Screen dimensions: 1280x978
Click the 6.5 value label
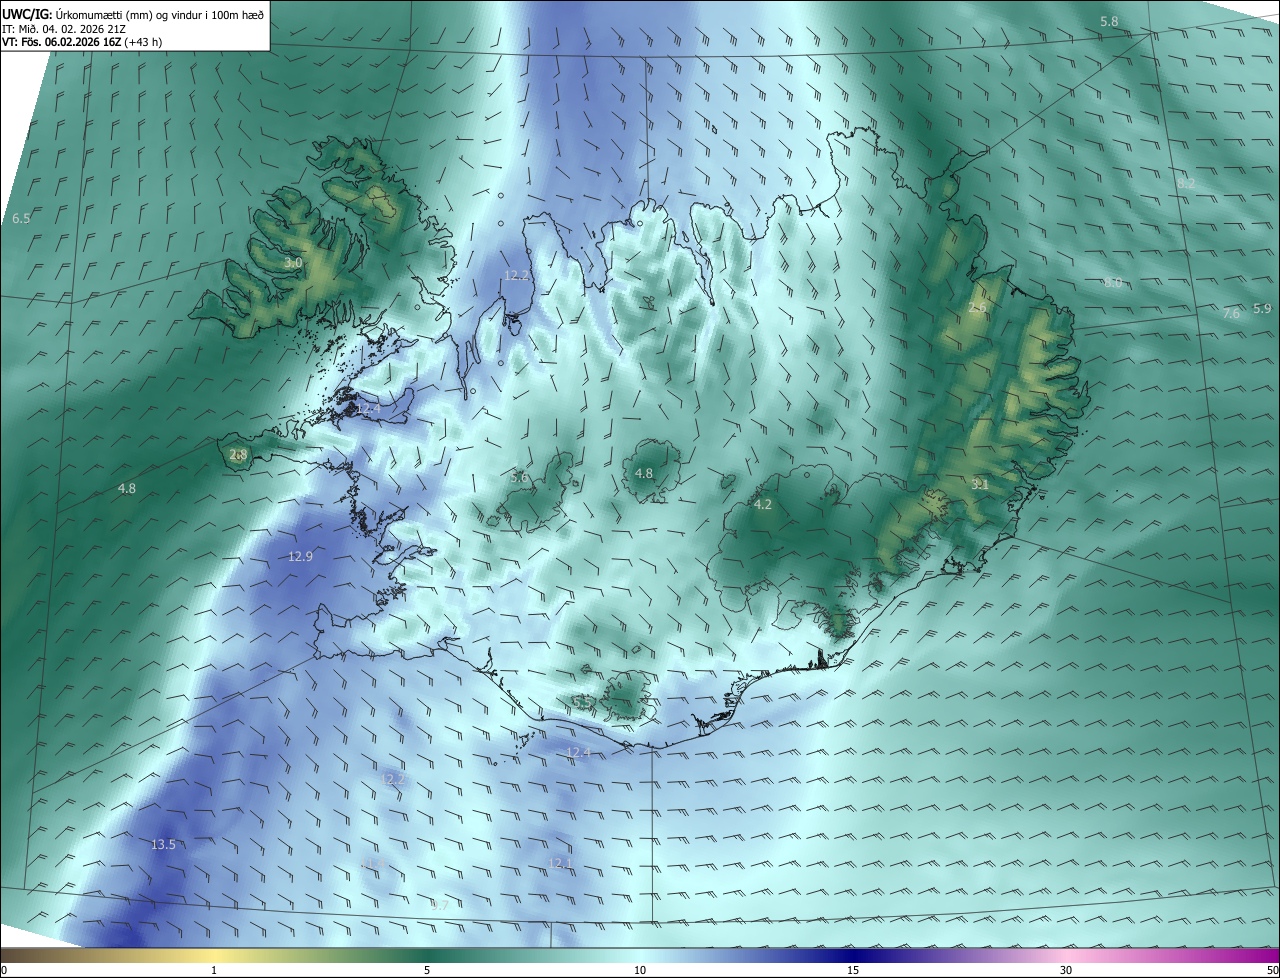click(x=21, y=218)
